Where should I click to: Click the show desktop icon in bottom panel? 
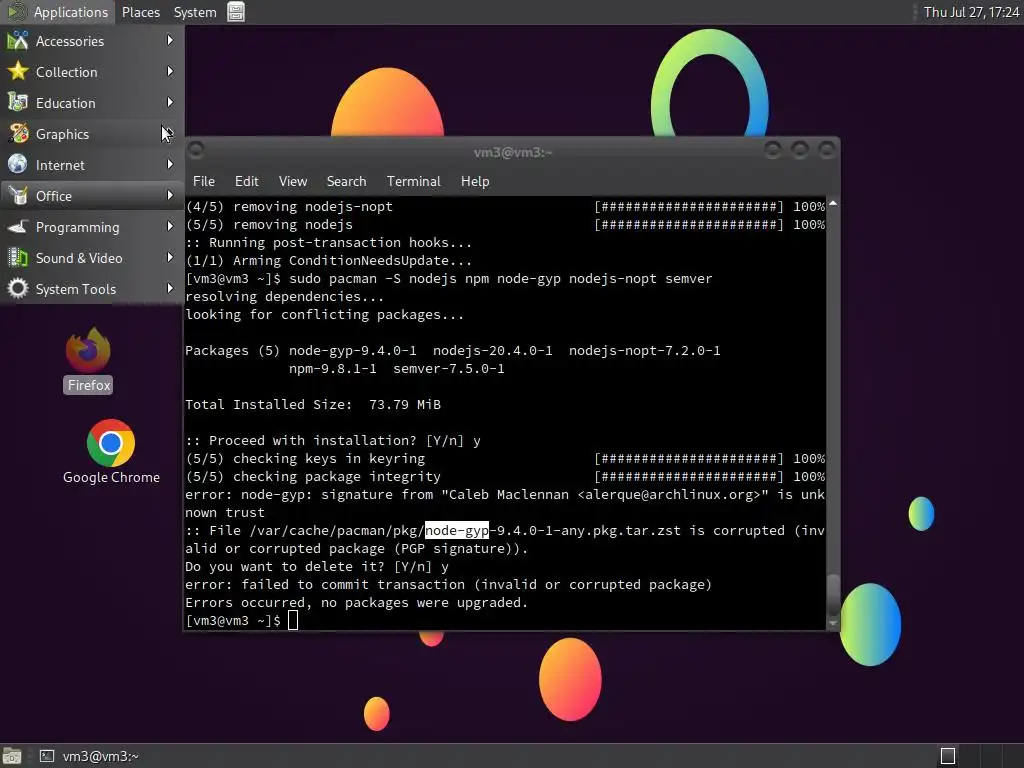[12, 756]
